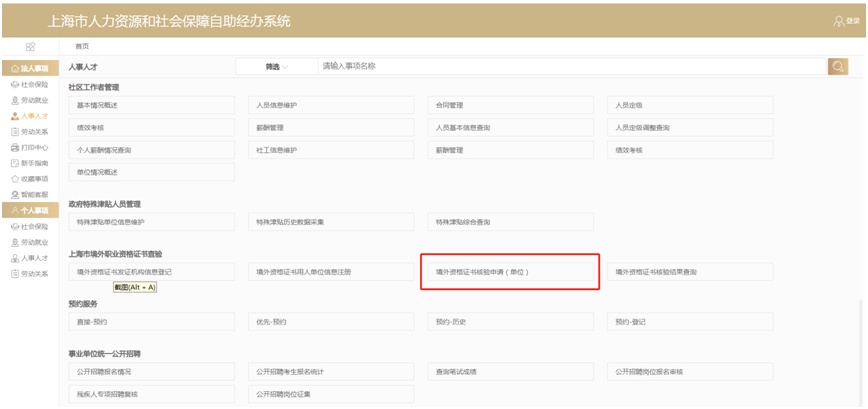Click the person icon beside 个人事项
Image resolution: width=868 pixels, height=409 pixels.
click(x=15, y=210)
